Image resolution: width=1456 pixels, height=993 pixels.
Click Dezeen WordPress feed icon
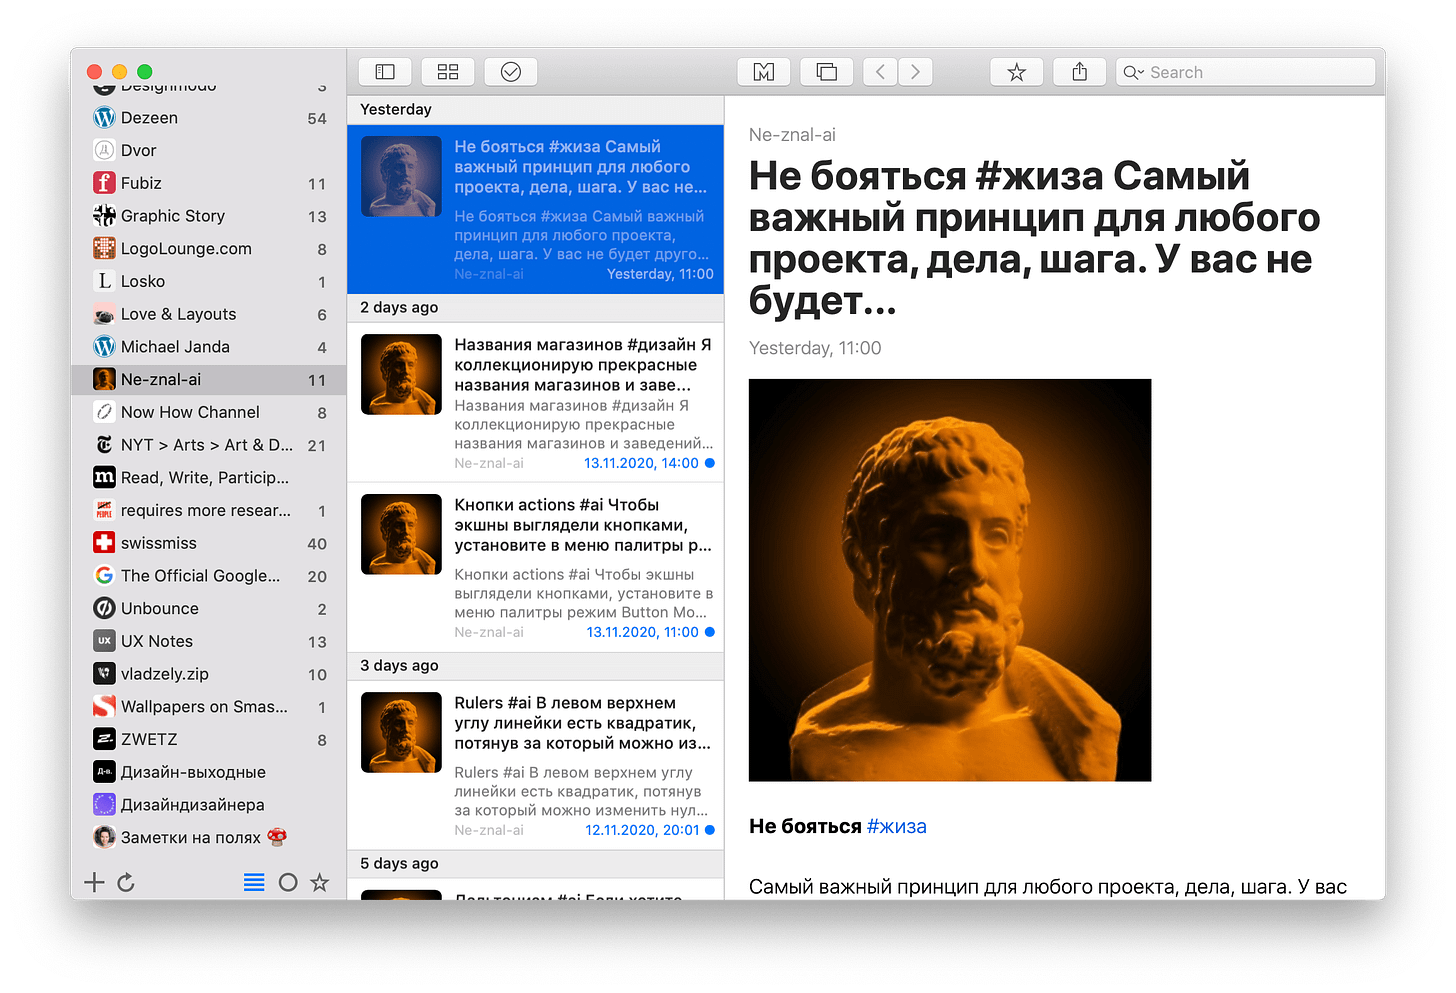104,118
